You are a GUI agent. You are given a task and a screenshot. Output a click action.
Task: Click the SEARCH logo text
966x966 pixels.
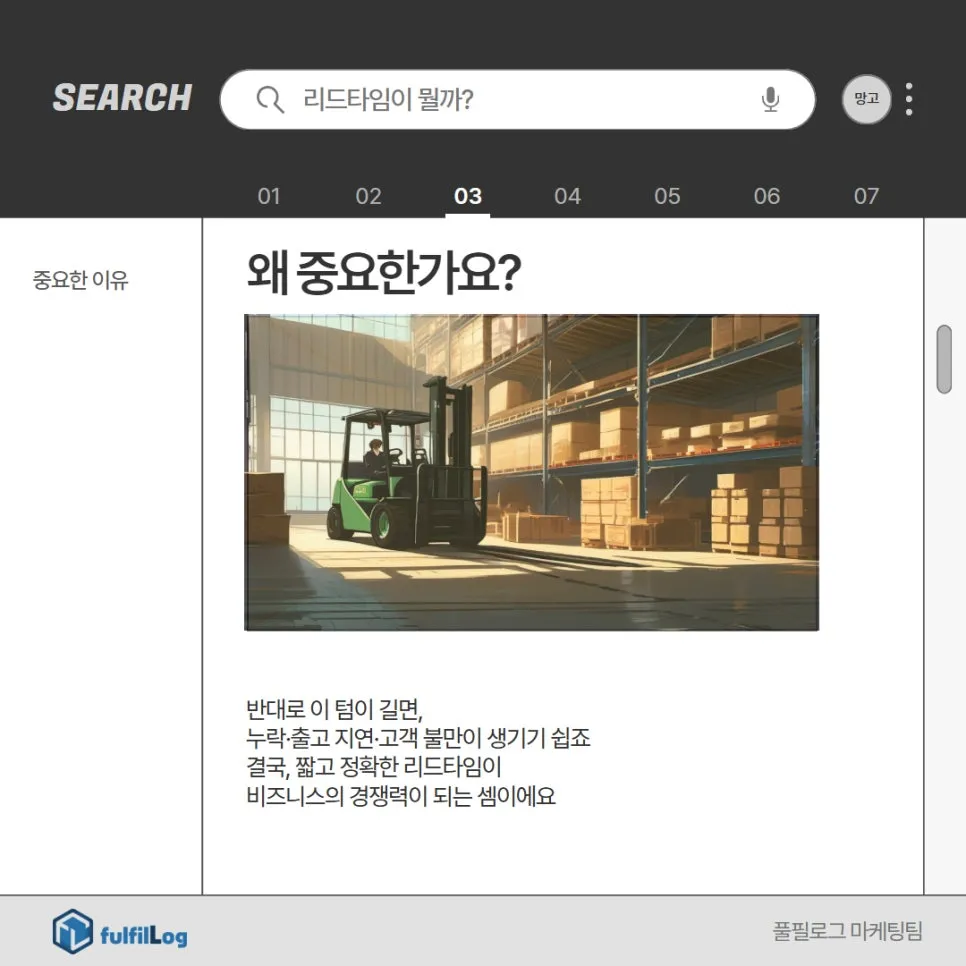click(123, 98)
